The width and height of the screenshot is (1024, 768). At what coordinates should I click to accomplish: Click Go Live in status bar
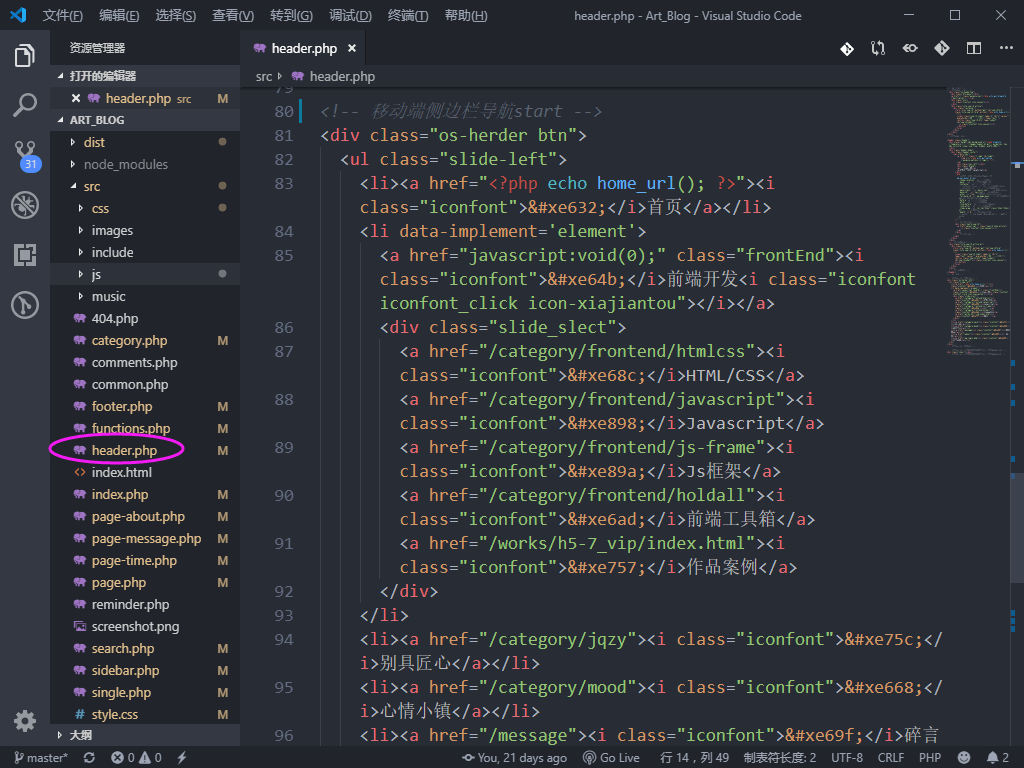[611, 758]
